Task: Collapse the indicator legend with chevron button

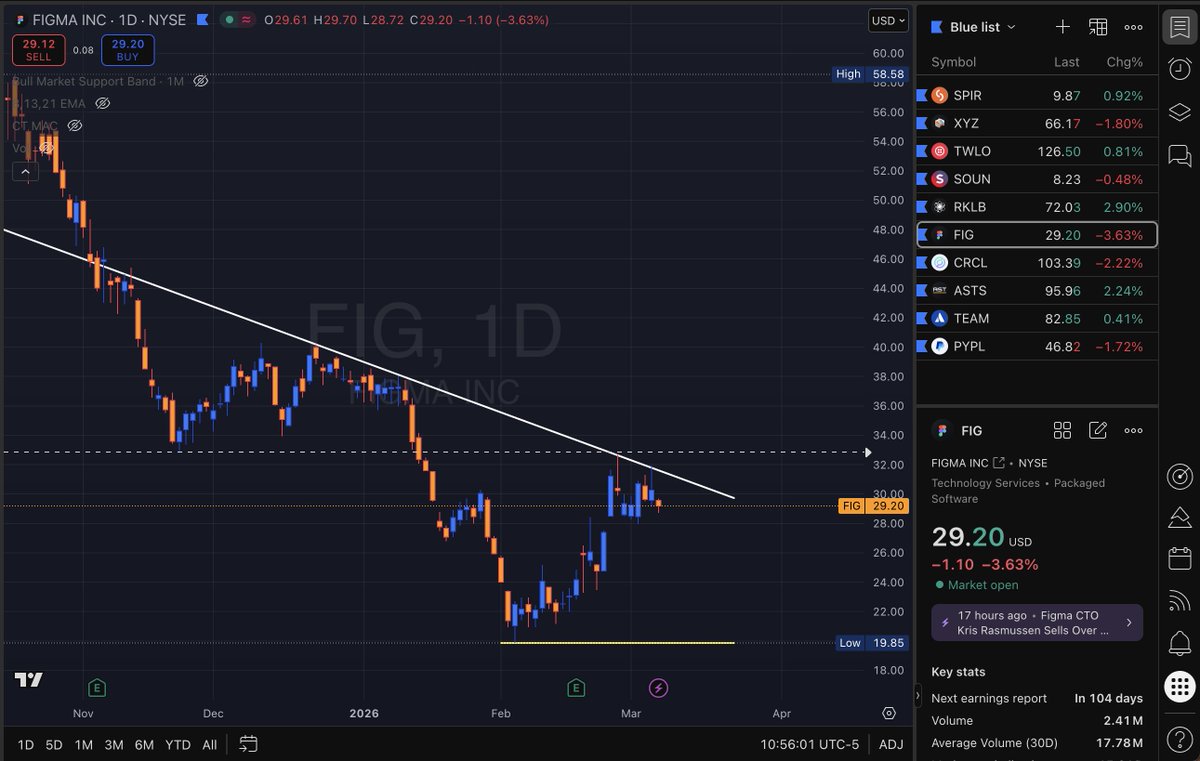Action: coord(26,172)
